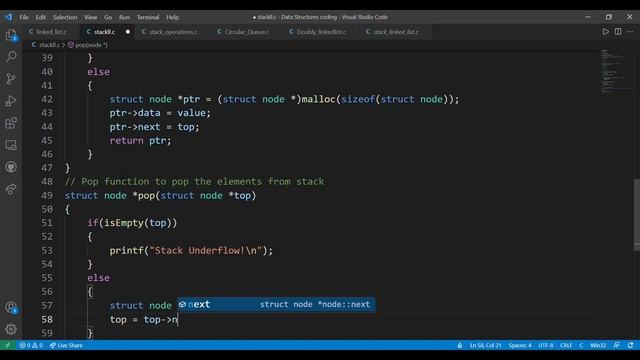Click 'ptr->next = top;' on line 44

(154, 127)
